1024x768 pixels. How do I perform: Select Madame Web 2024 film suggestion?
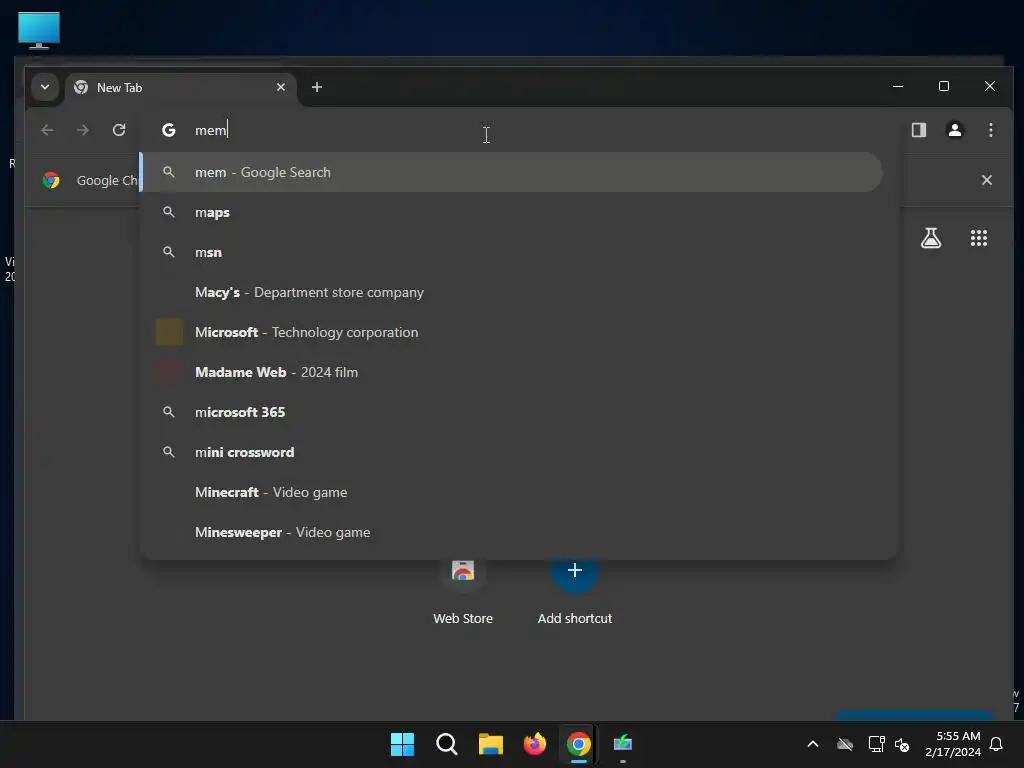coord(513,372)
